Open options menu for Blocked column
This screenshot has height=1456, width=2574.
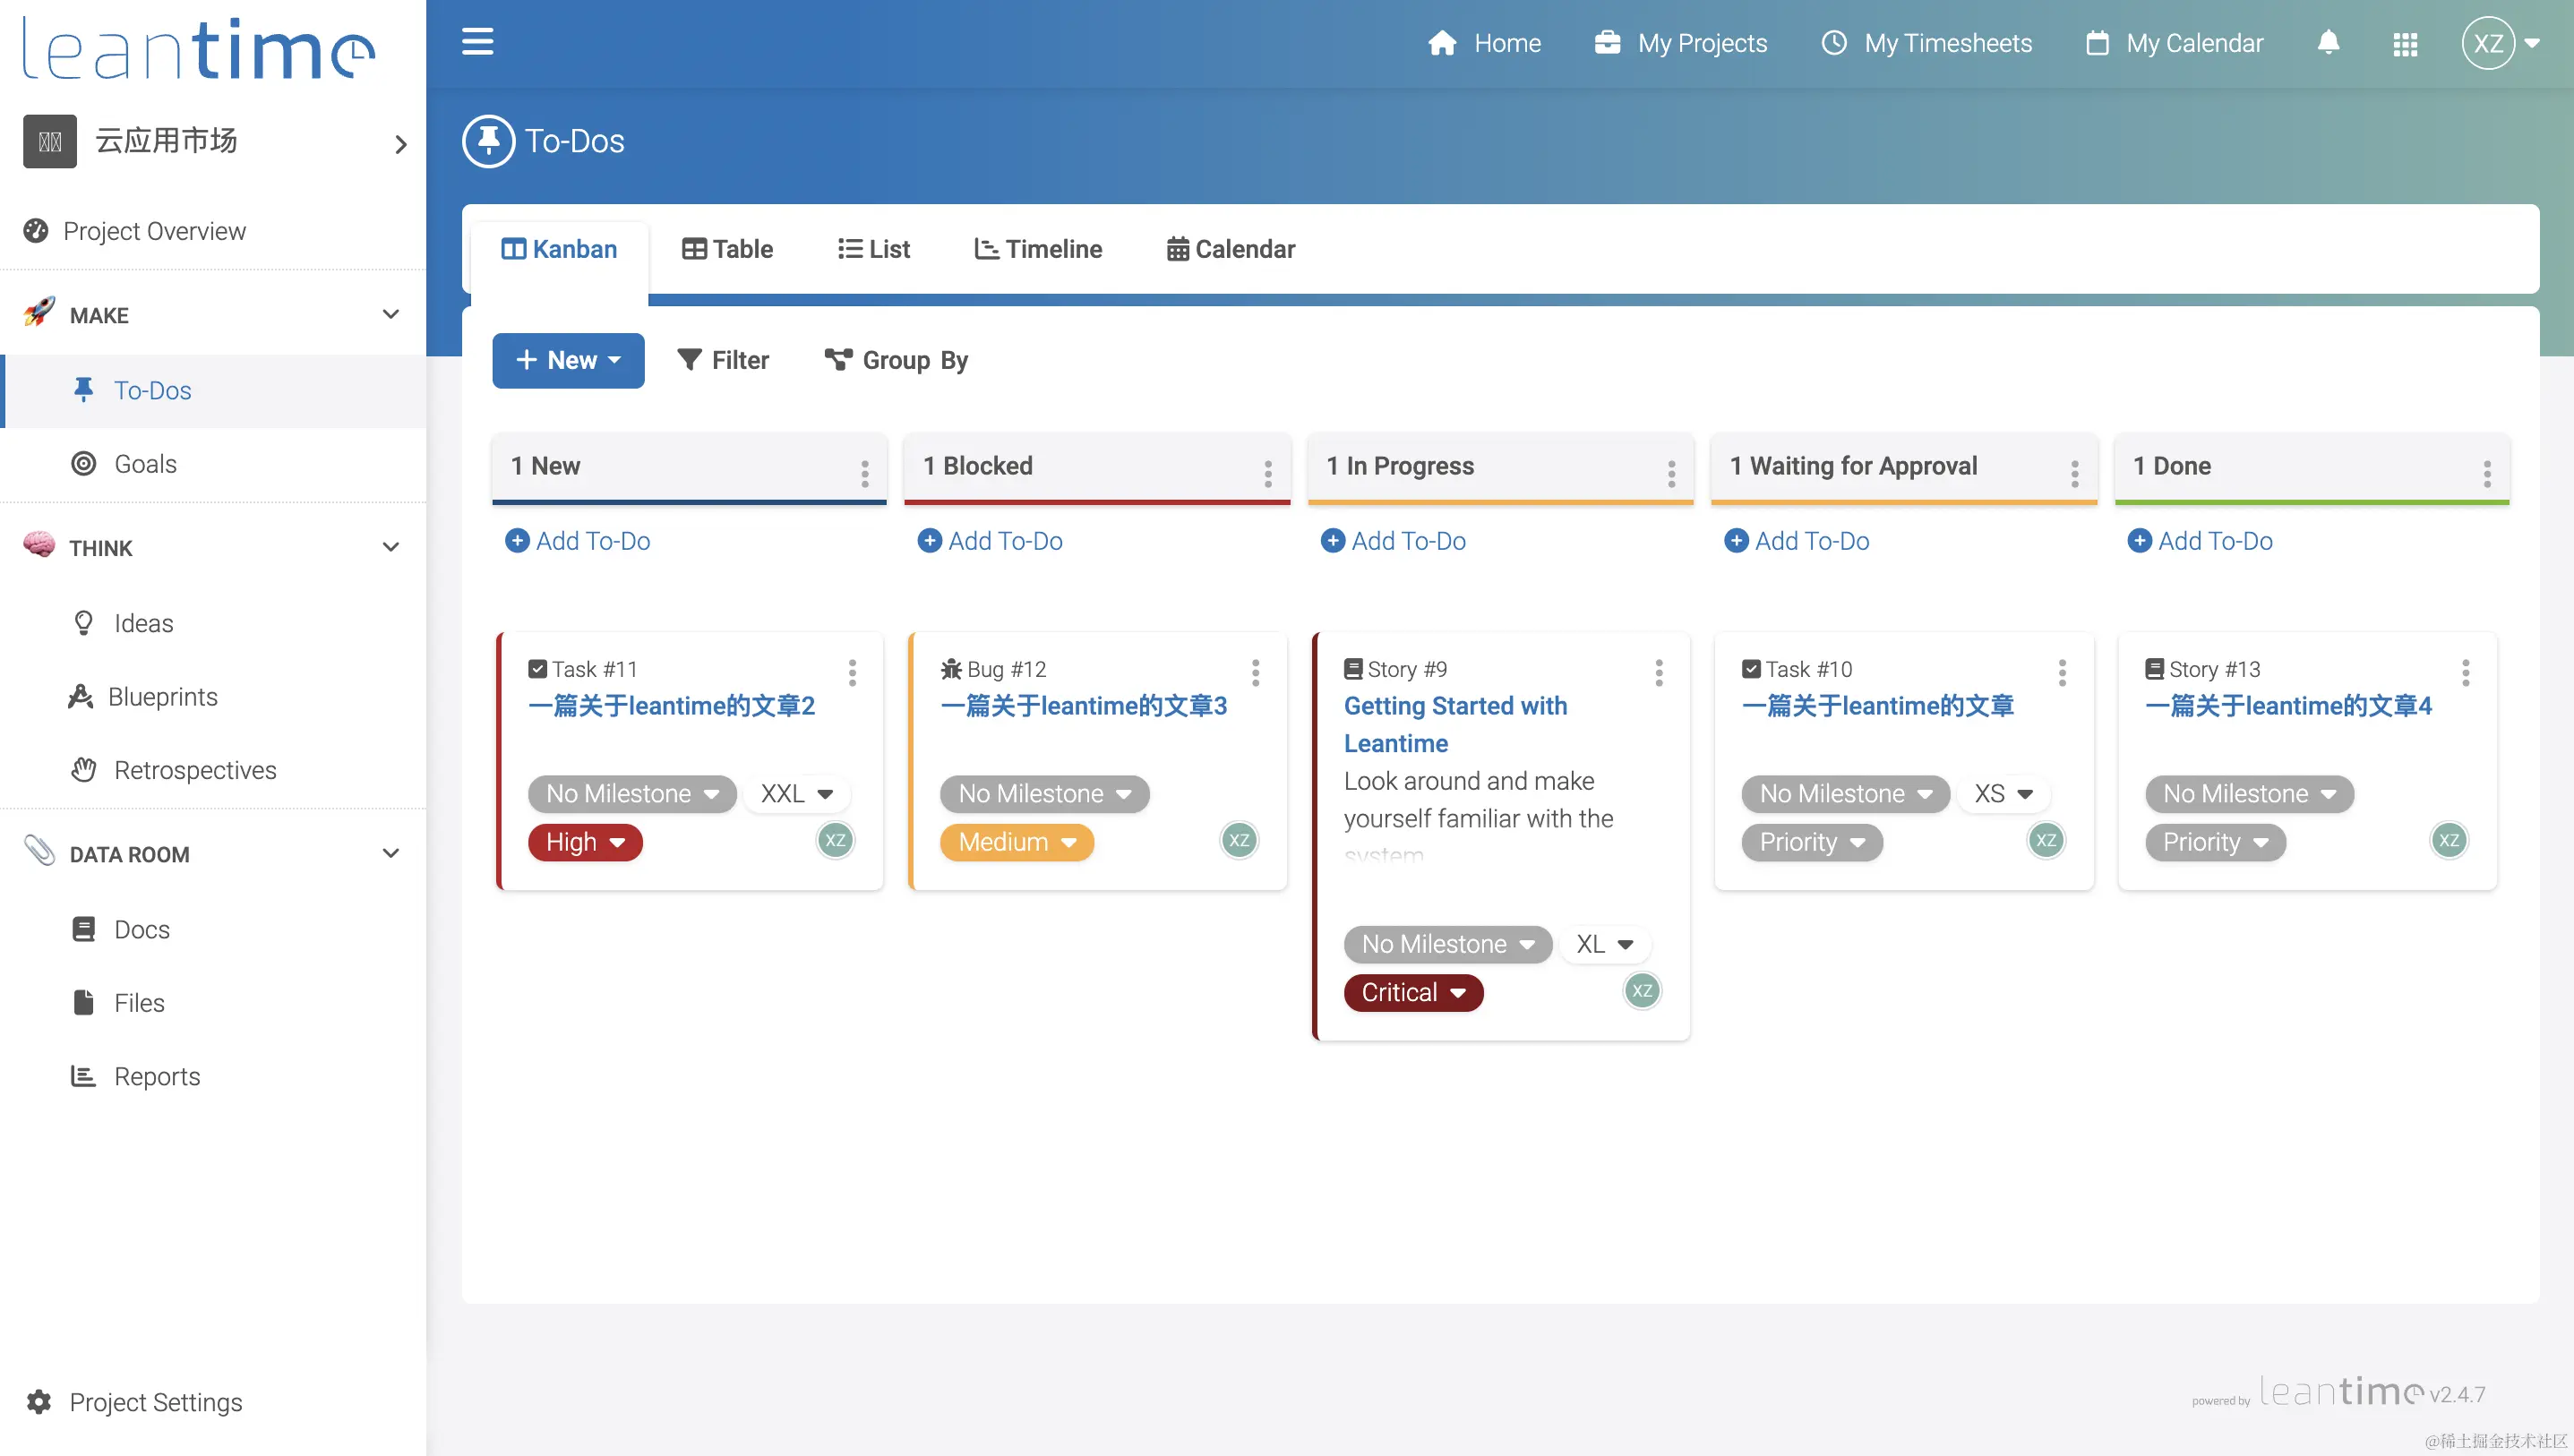[1268, 473]
